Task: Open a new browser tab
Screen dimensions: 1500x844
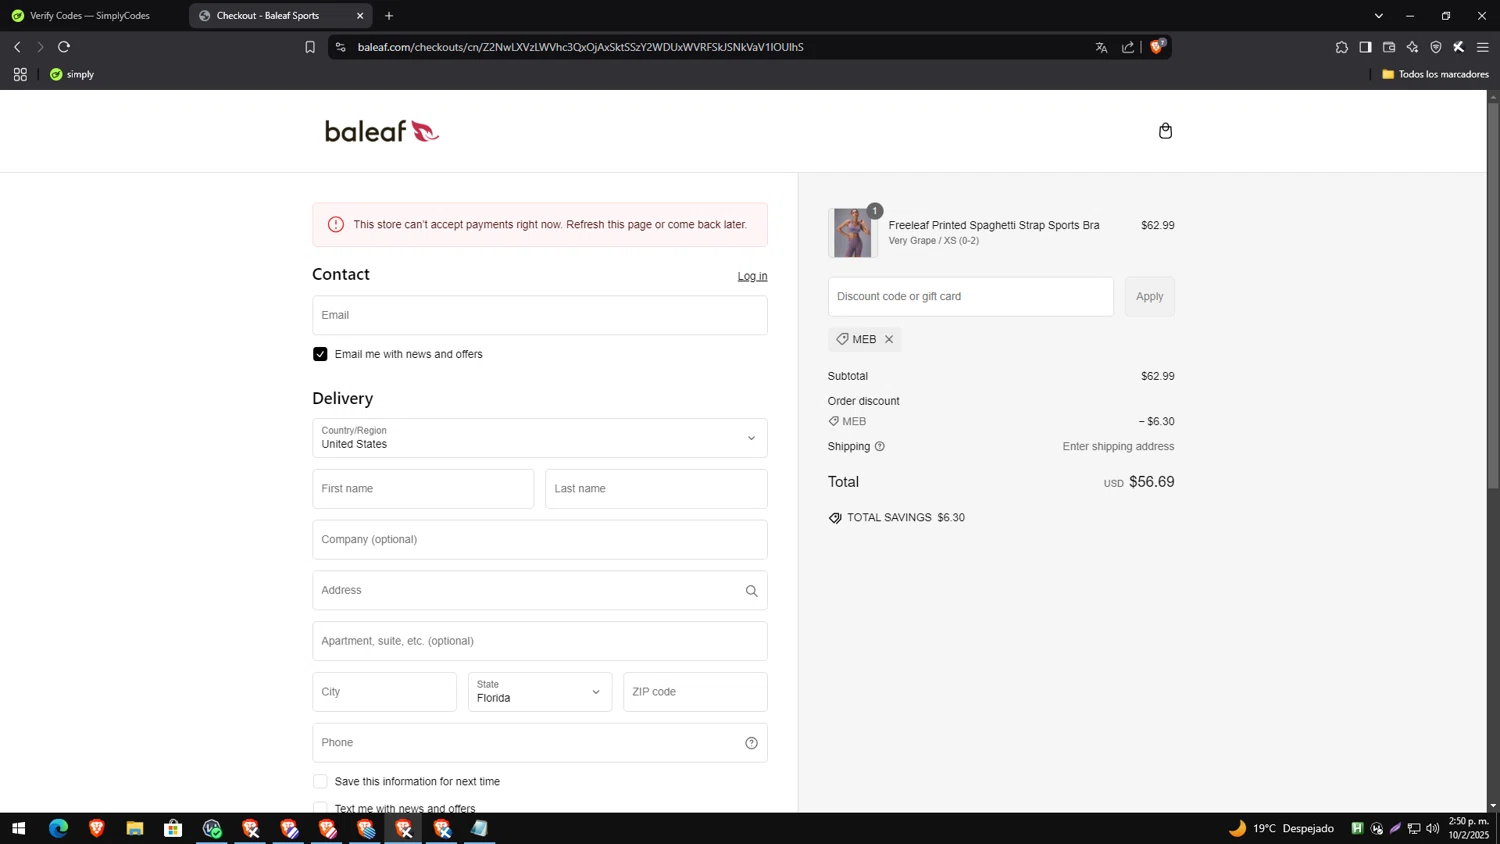Action: [389, 16]
